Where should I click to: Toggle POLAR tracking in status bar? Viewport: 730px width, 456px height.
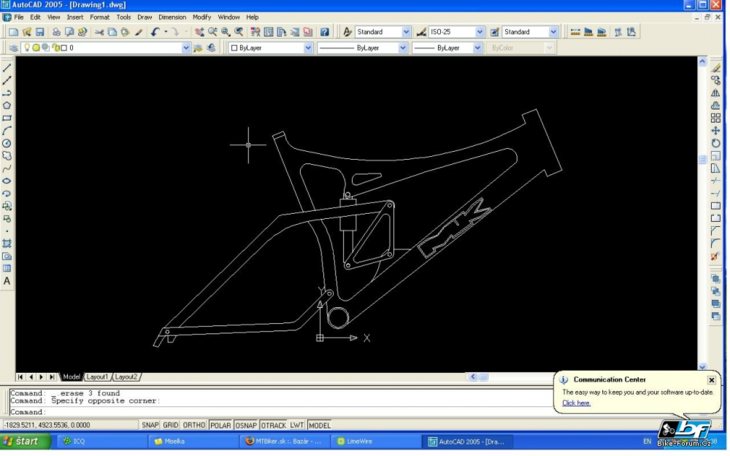pos(221,426)
